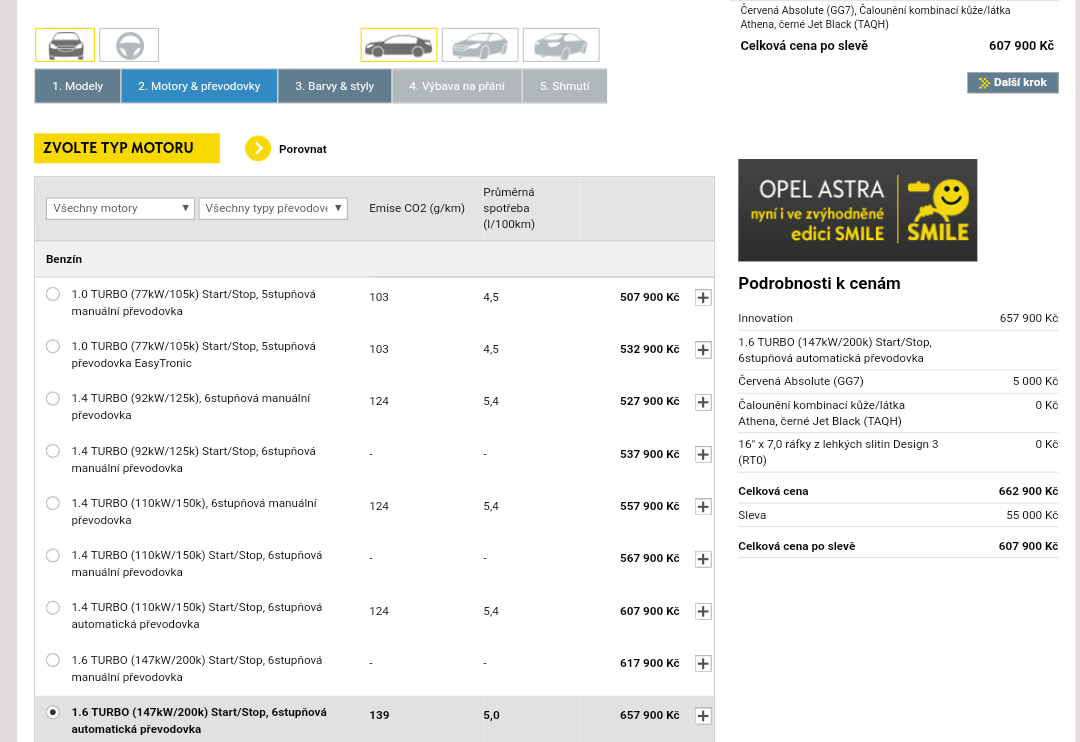Click the Další krok button
1080x742 pixels.
[x=1012, y=83]
